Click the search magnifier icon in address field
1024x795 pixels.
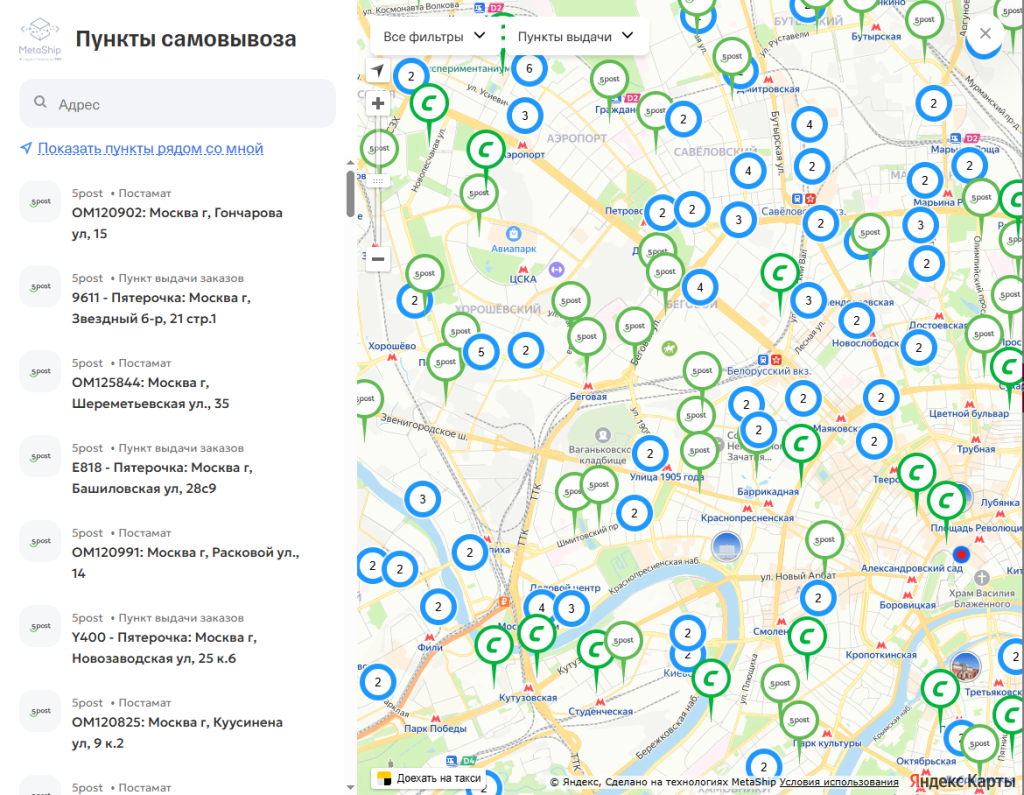coord(41,103)
